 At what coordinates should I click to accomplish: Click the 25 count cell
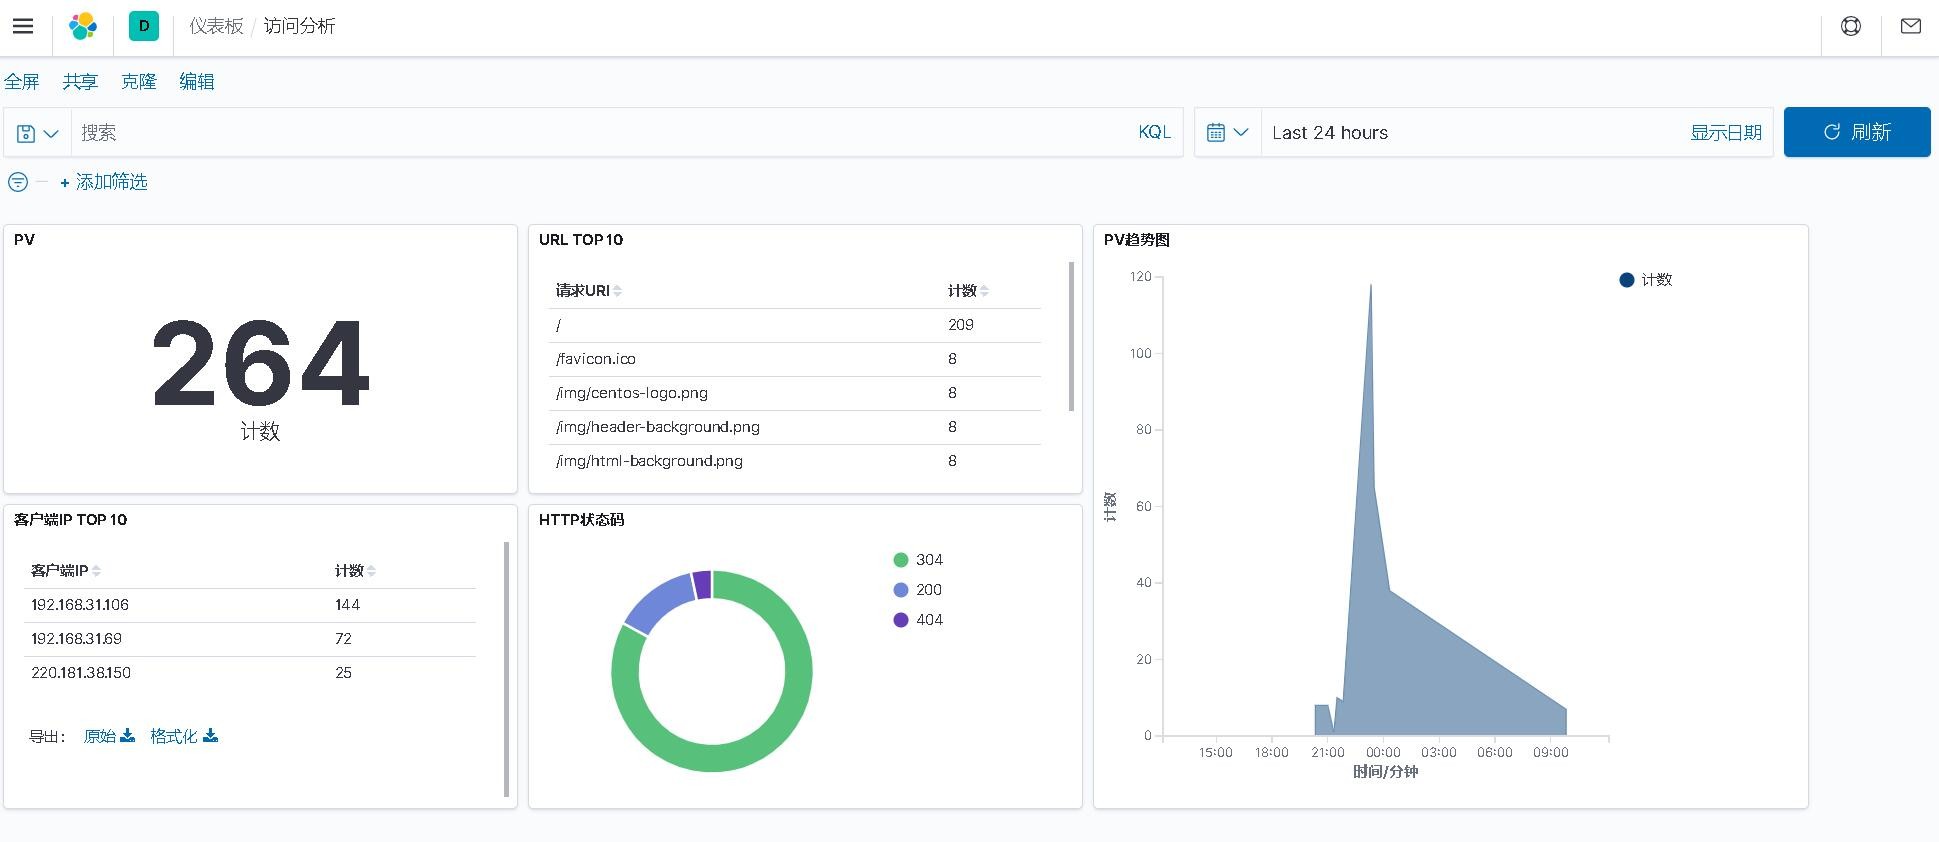[x=343, y=673]
